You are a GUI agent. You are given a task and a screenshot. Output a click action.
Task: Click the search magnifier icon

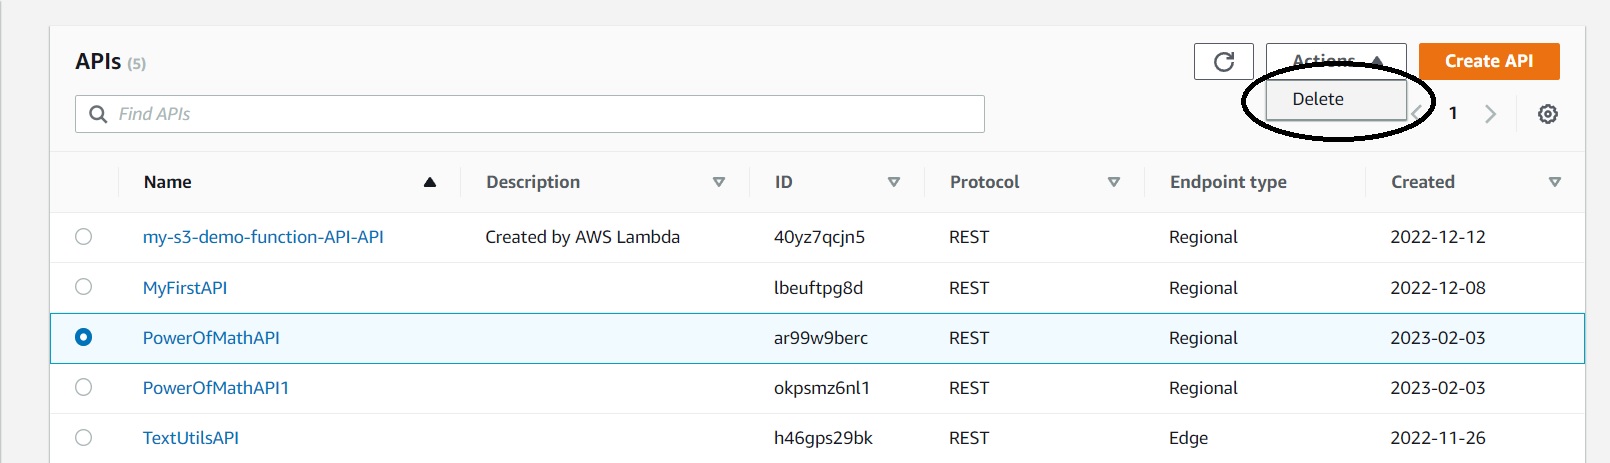pos(98,114)
